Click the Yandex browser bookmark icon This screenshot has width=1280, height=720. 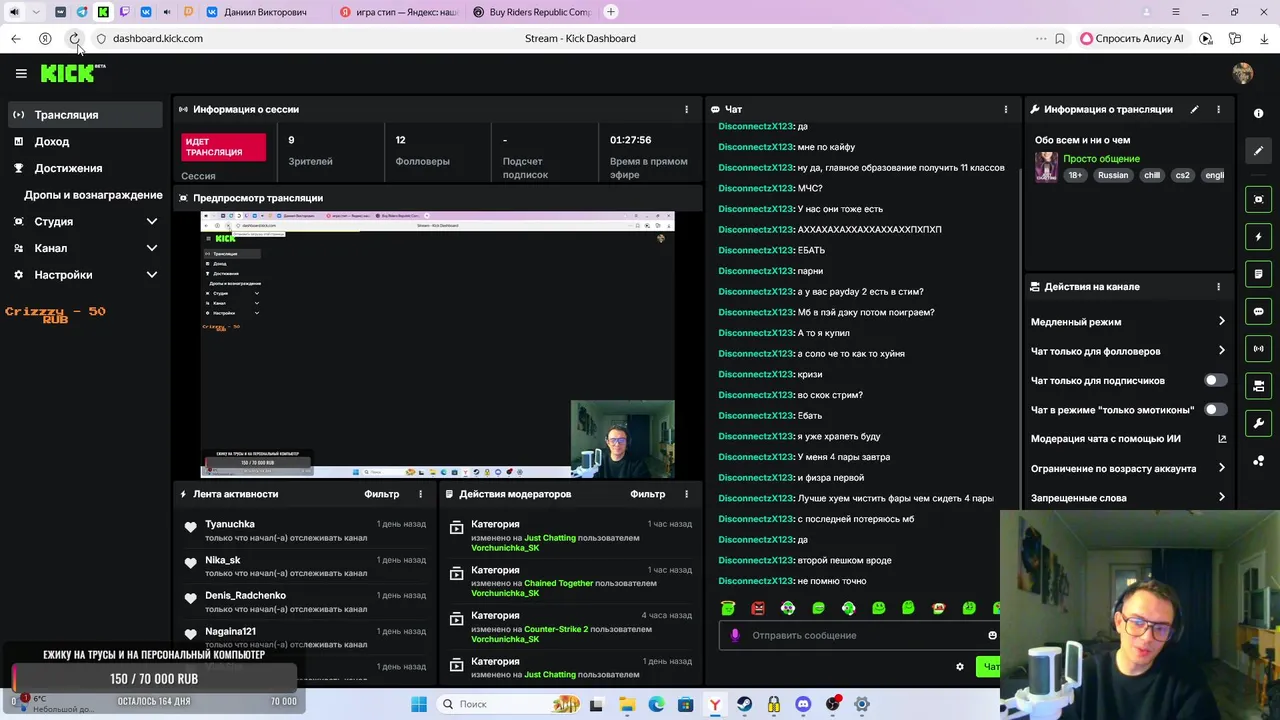click(x=1060, y=39)
